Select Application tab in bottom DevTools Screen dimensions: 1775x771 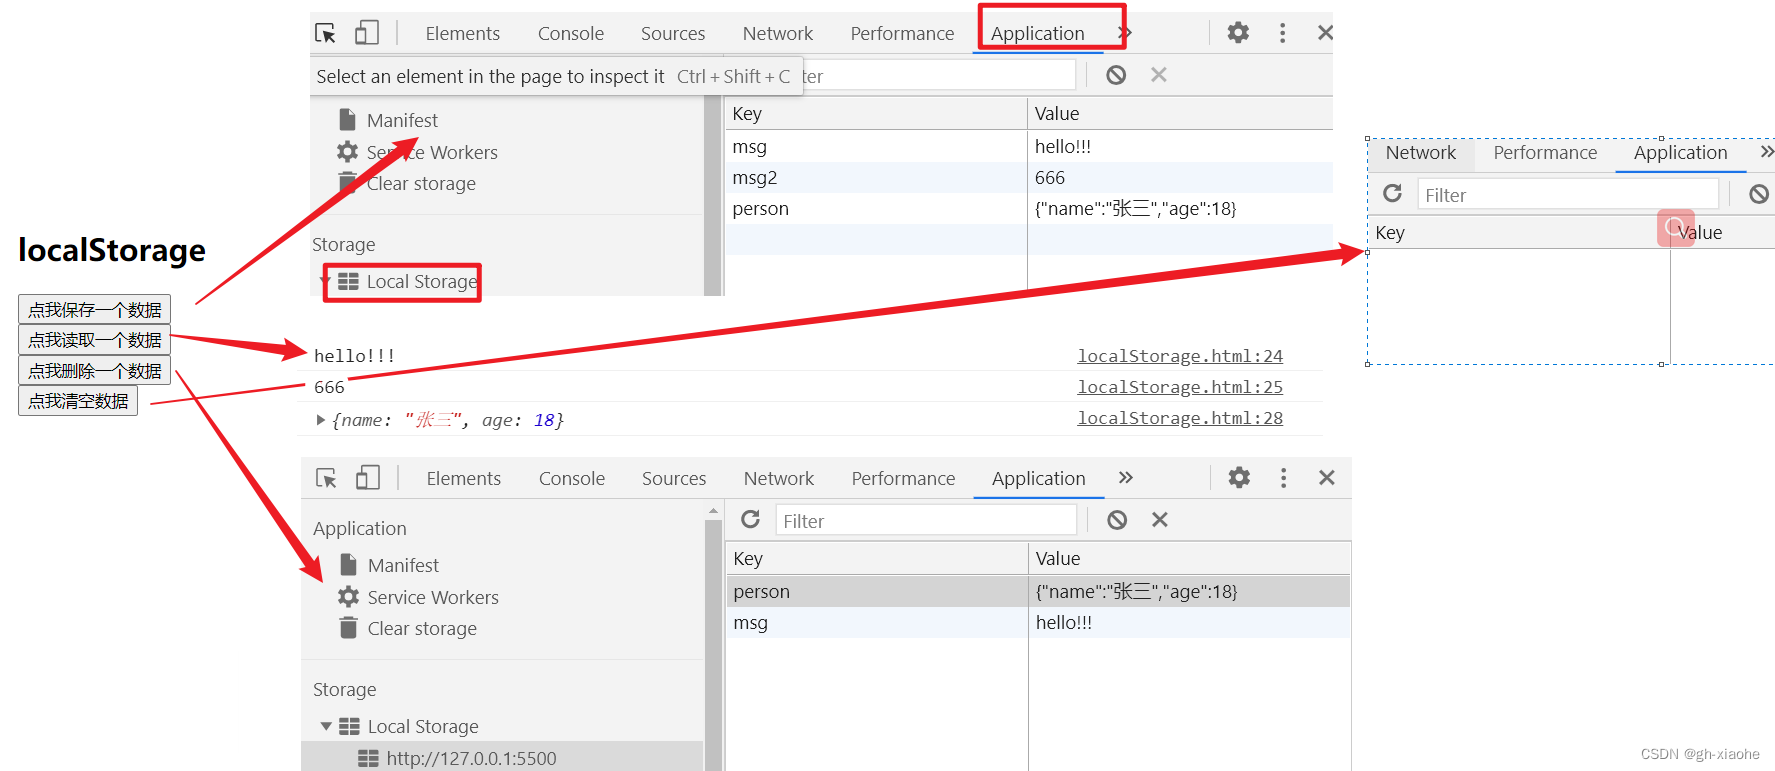point(1039,478)
